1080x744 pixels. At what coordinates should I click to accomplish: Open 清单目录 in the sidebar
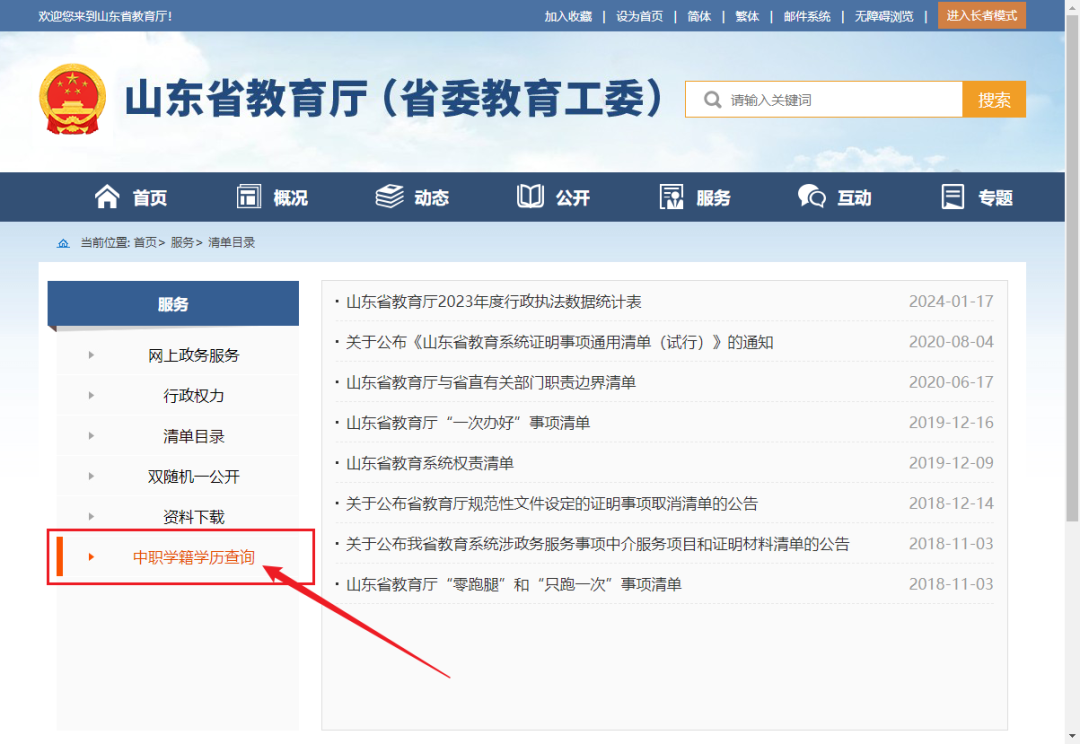[194, 436]
